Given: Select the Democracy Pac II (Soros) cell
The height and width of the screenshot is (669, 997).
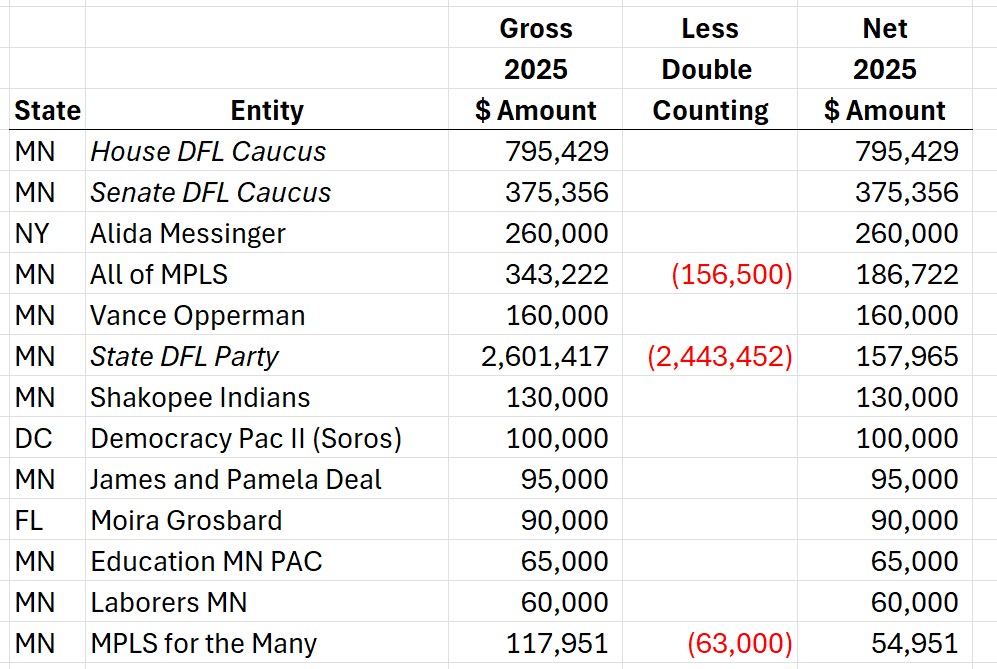Looking at the screenshot, I should 266,438.
